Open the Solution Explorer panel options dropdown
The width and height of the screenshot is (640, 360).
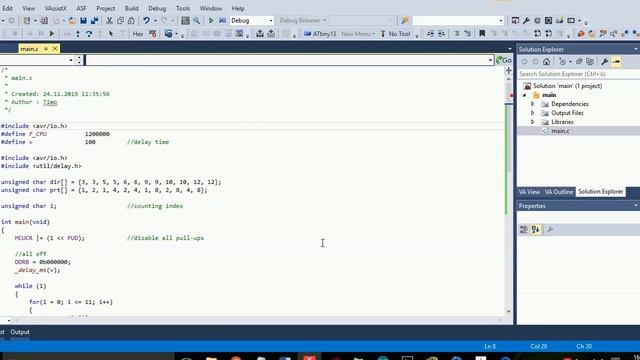636,49
